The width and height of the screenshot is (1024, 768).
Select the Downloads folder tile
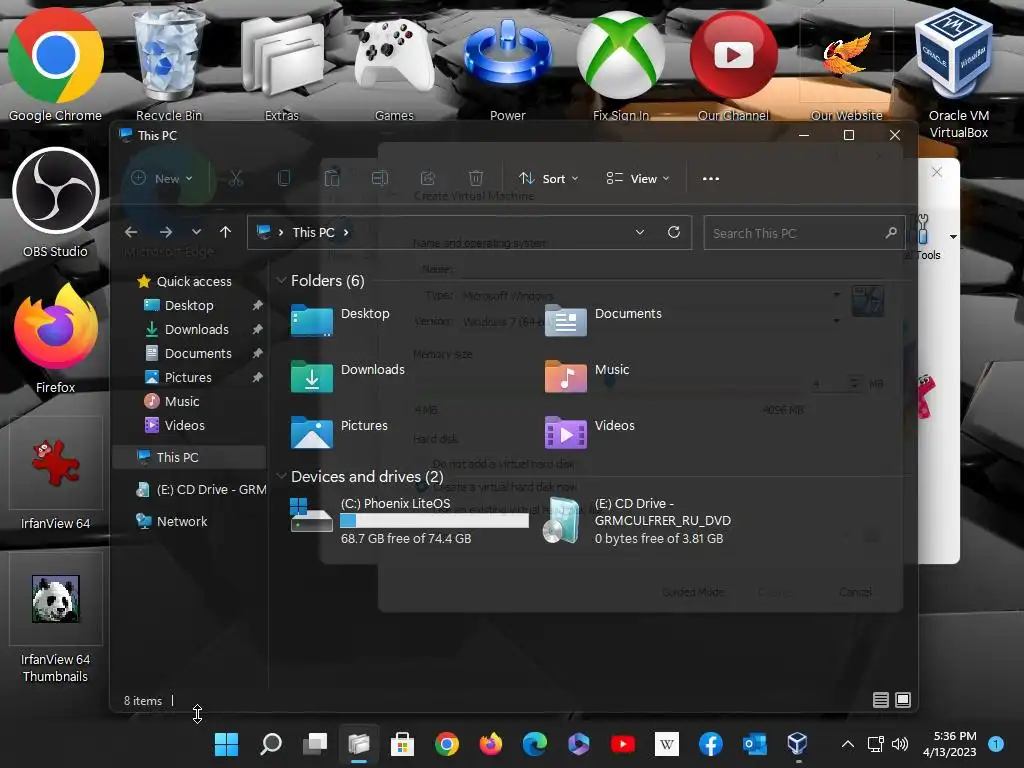[x=347, y=376]
